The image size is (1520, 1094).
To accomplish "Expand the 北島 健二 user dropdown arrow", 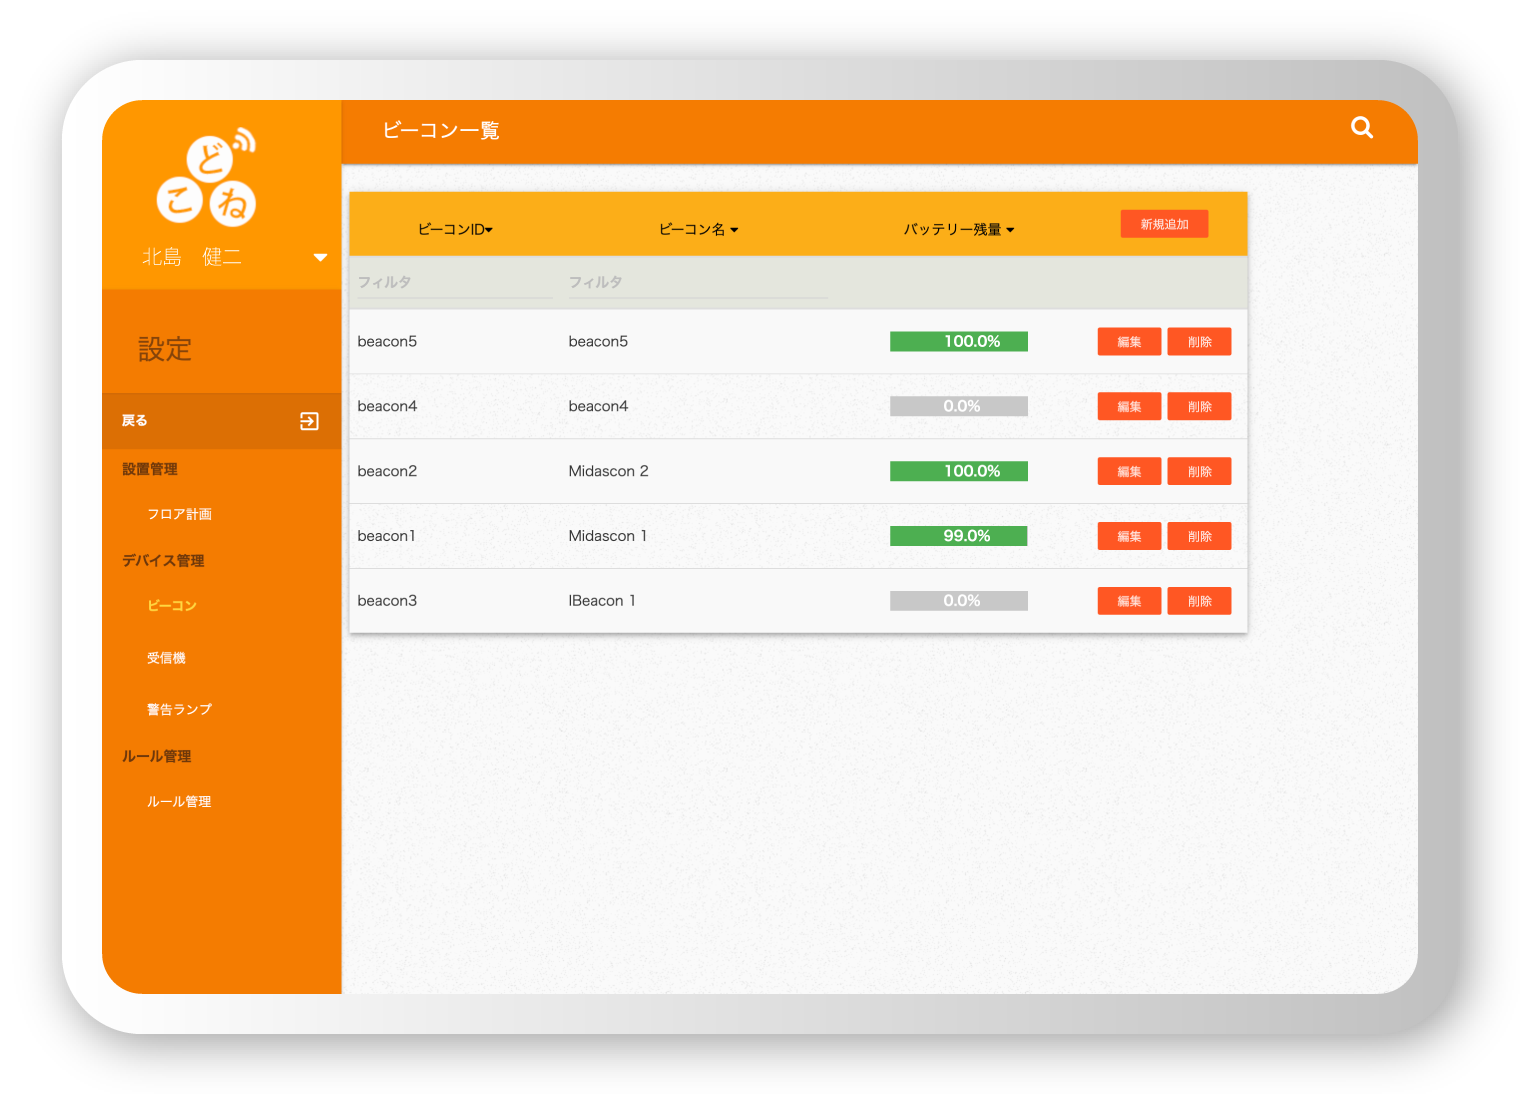I will [320, 257].
